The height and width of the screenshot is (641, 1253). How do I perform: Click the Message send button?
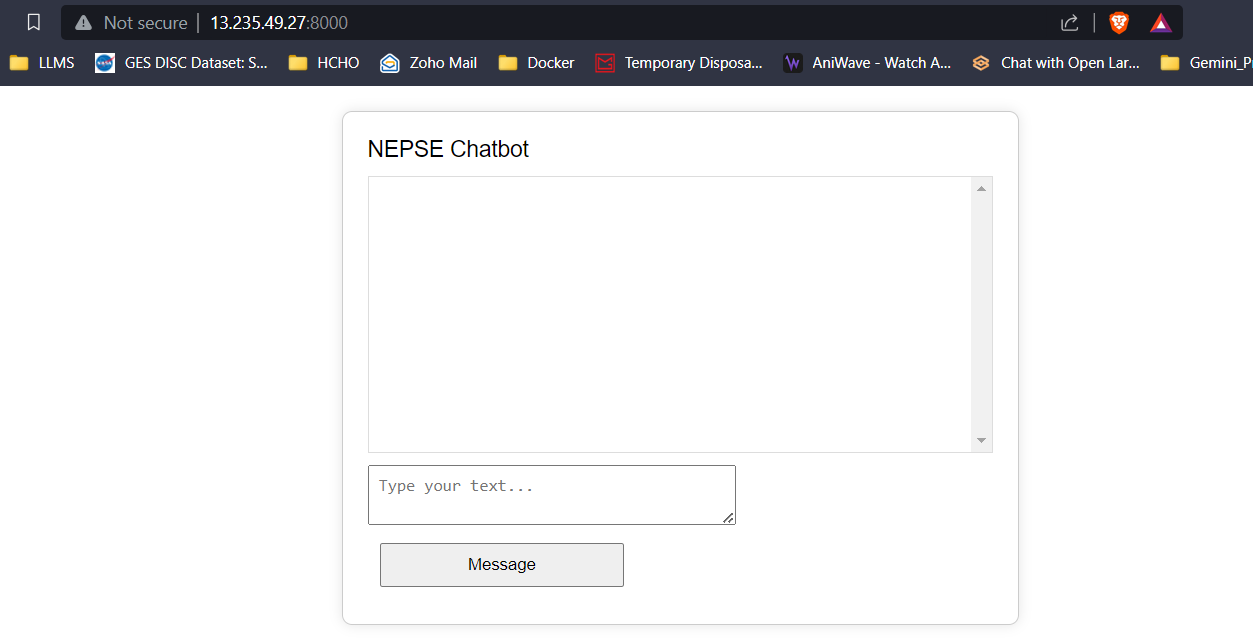click(502, 565)
